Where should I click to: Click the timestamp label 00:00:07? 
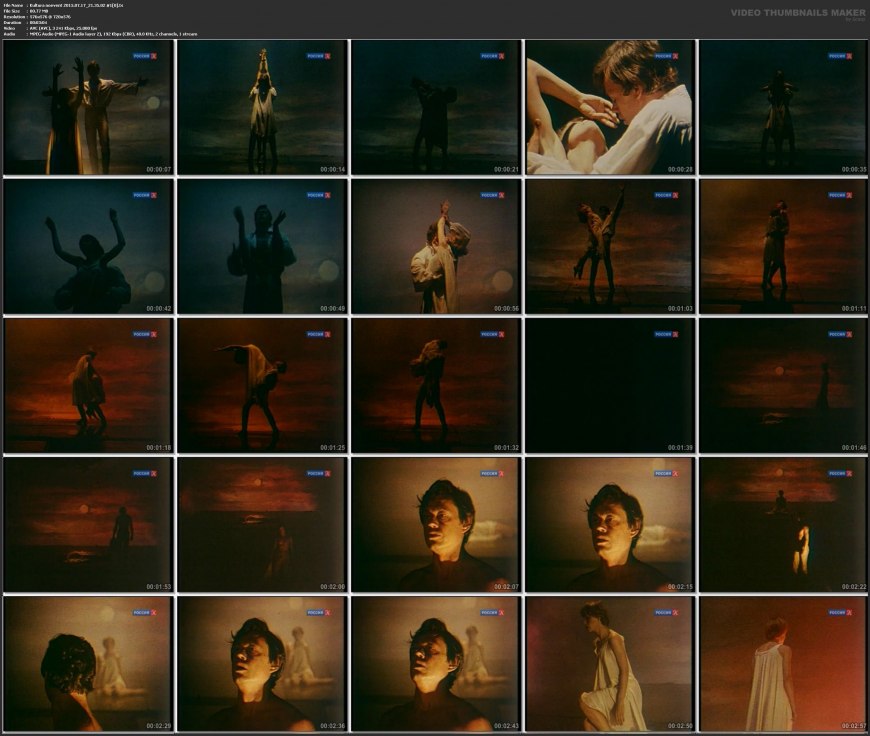pos(158,169)
